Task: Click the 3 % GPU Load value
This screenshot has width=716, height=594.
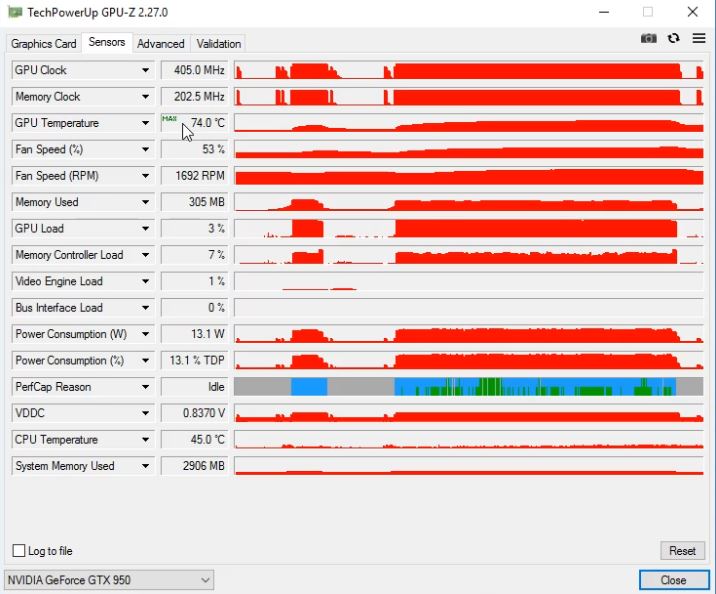Action: coord(194,229)
